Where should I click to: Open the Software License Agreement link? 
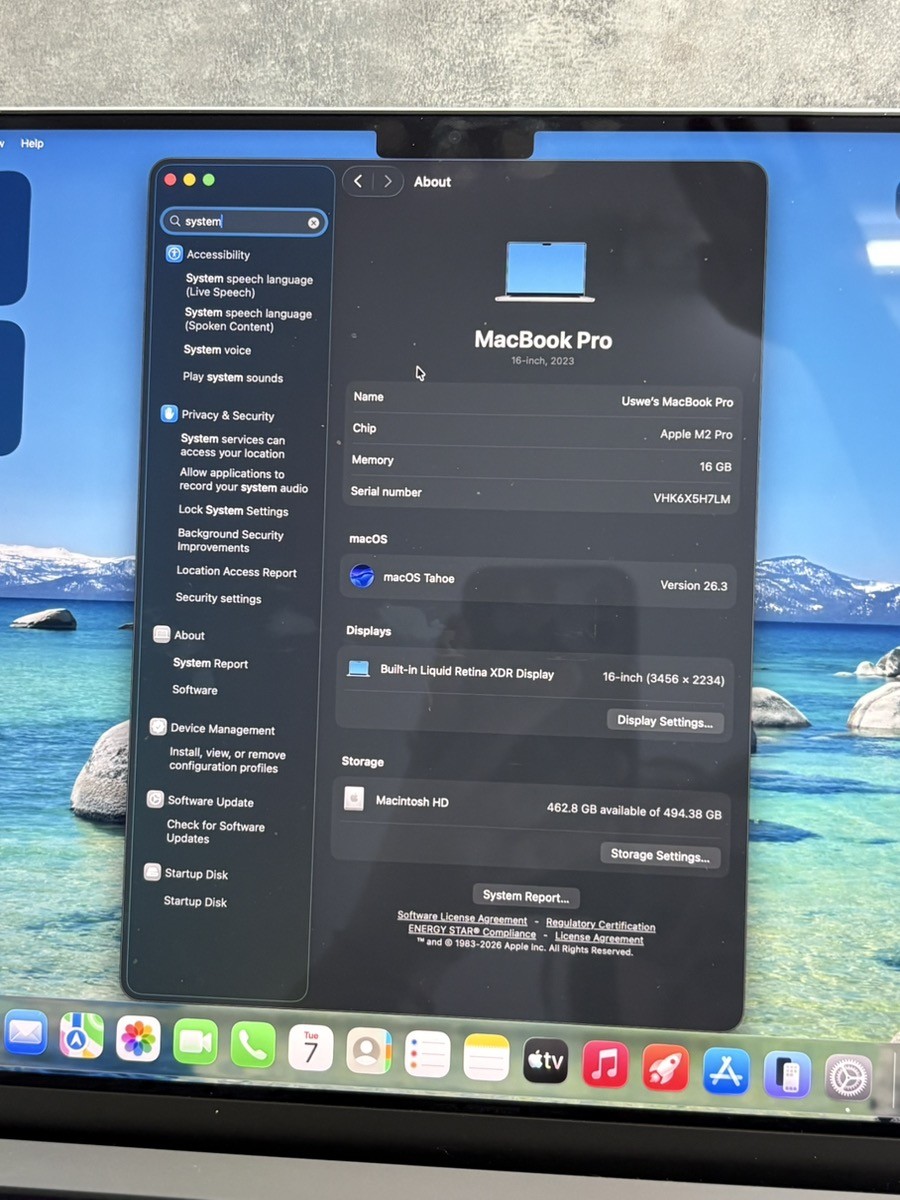[462, 918]
